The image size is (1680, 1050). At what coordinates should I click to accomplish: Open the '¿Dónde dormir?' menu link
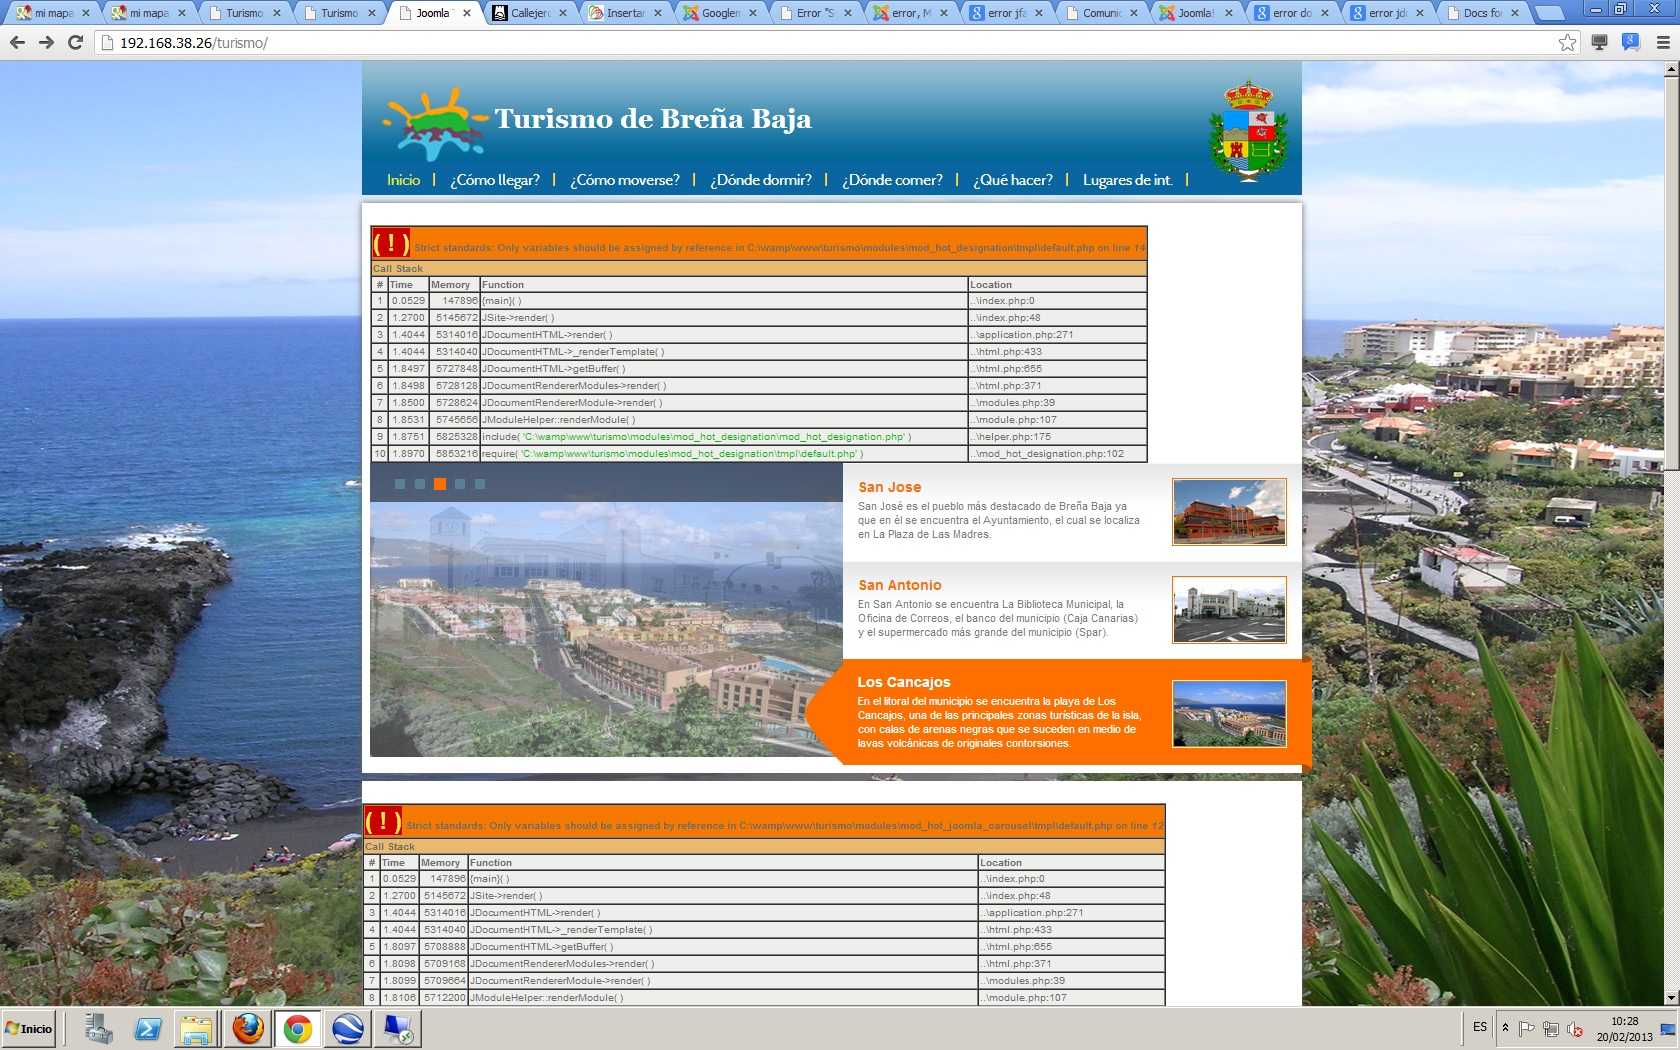point(760,180)
